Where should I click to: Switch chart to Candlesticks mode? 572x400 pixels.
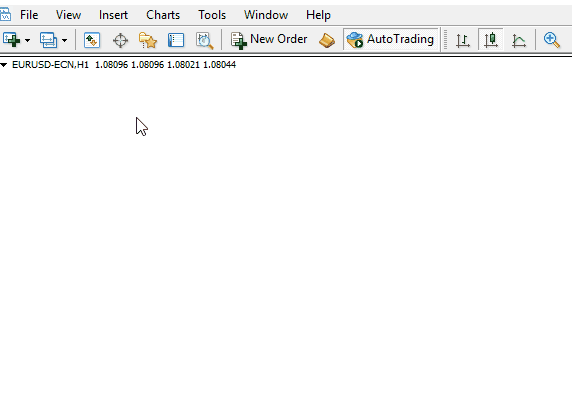tap(491, 40)
